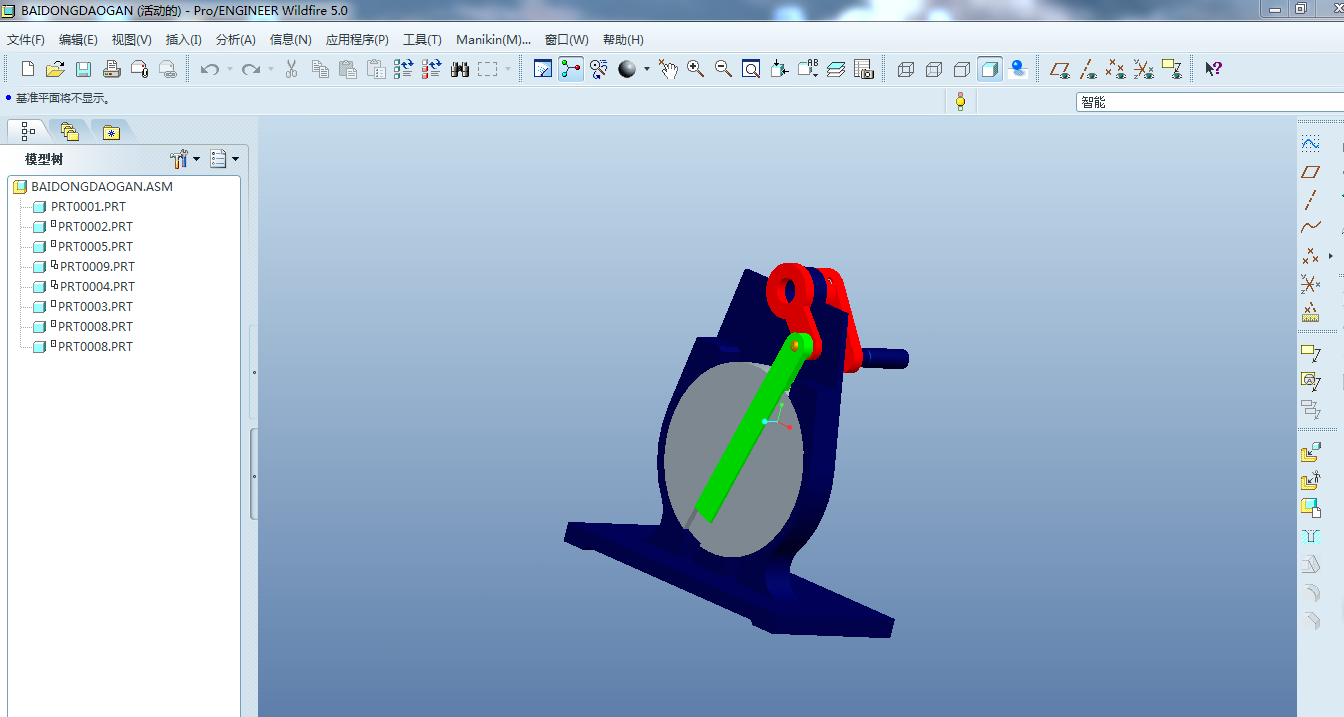Switch to the Folder Browser tab

click(x=69, y=131)
